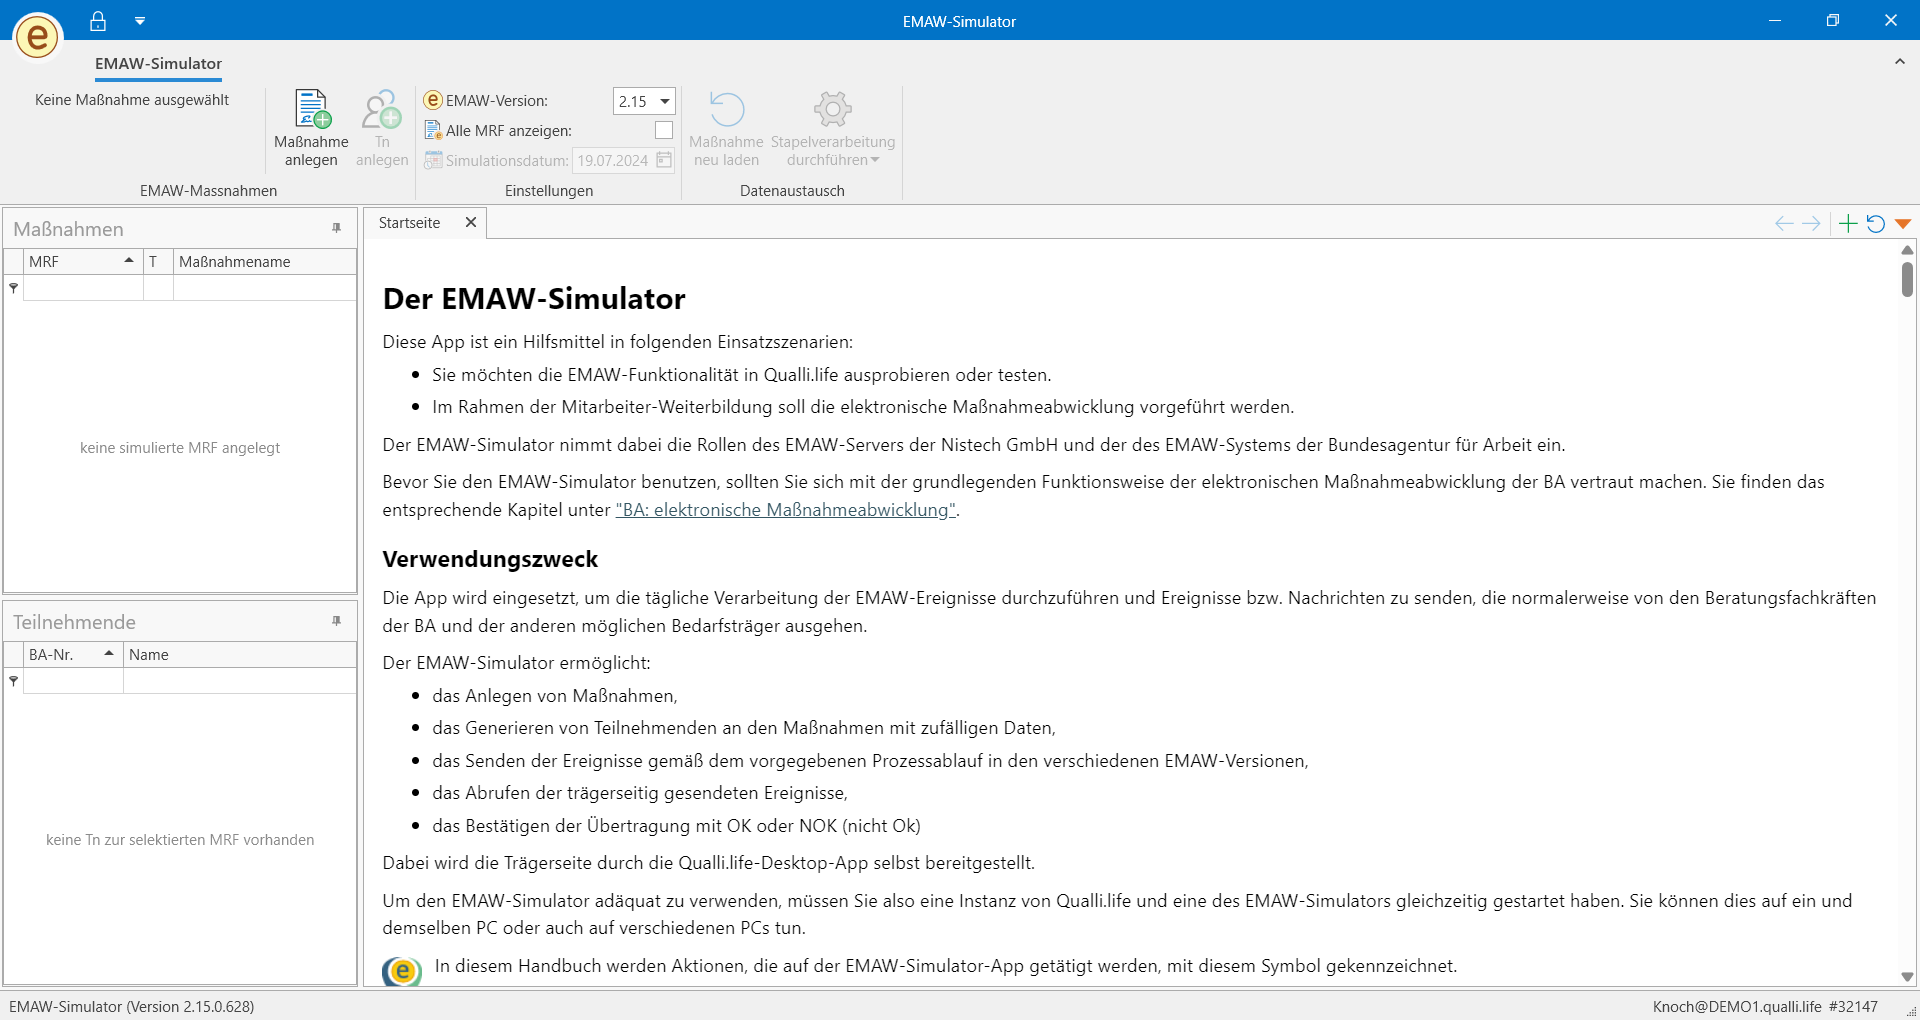
Task: Click Knoch@DEMO1.qualli.life status text
Action: click(1738, 1007)
